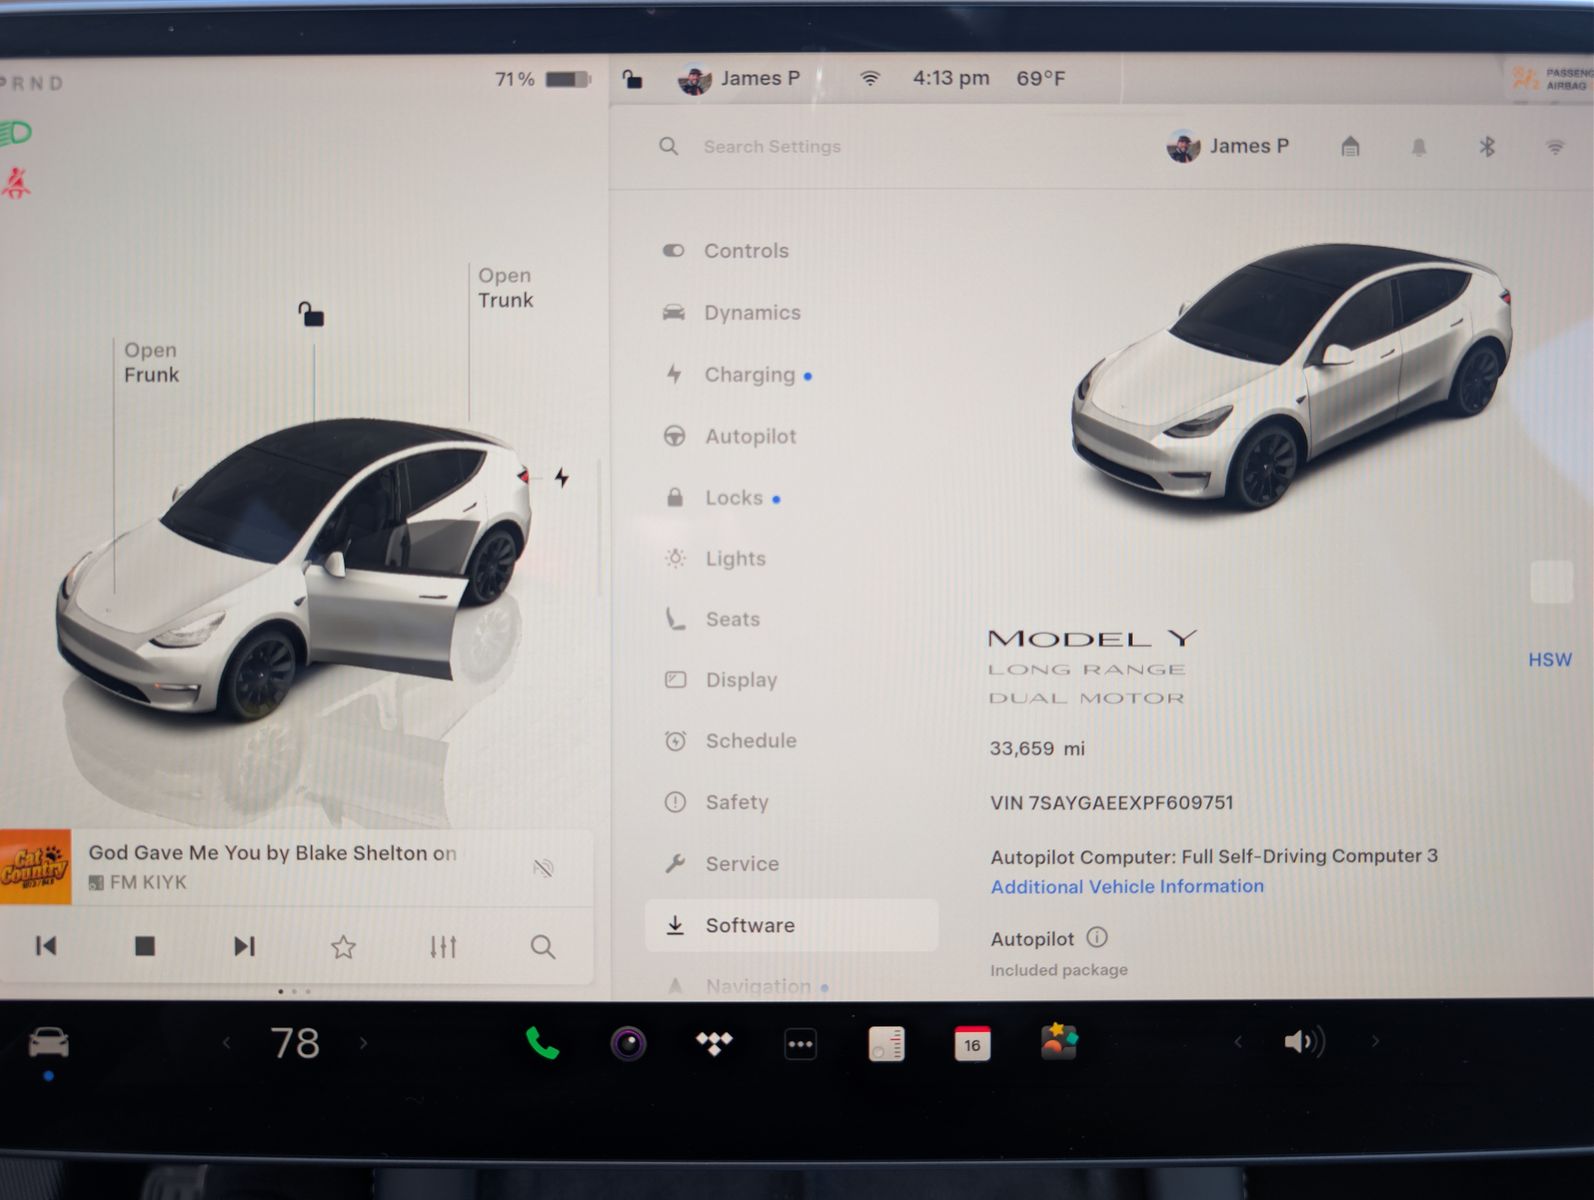This screenshot has width=1594, height=1200.
Task: Increase cabin temperature with right chevron
Action: (363, 1043)
